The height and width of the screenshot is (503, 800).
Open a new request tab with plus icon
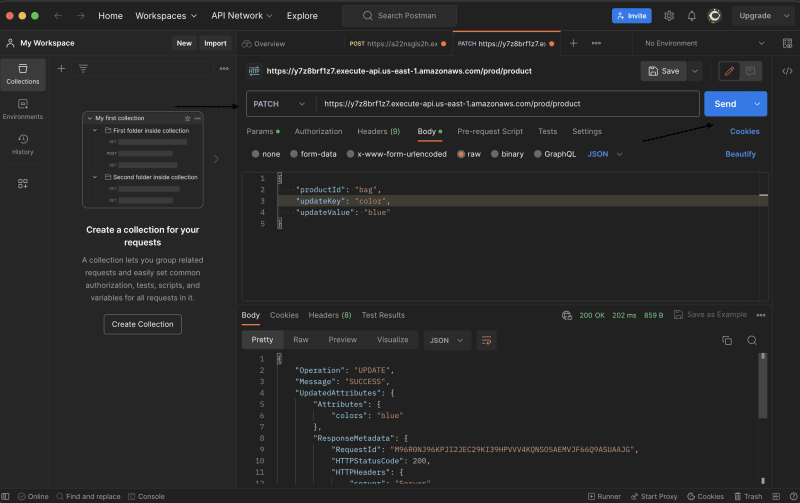point(573,43)
